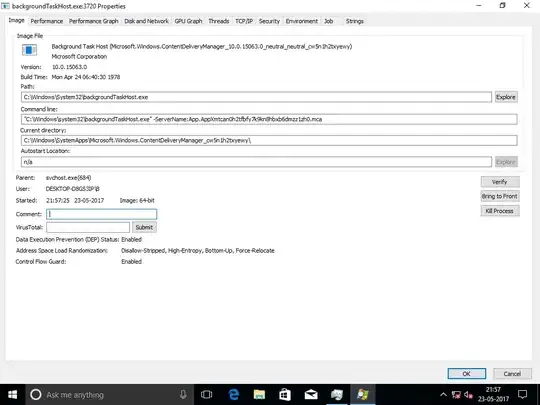Open the Environment tab
The width and height of the screenshot is (540, 405).
pos(302,21)
